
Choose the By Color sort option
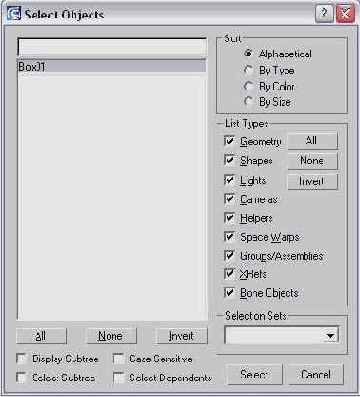248,86
